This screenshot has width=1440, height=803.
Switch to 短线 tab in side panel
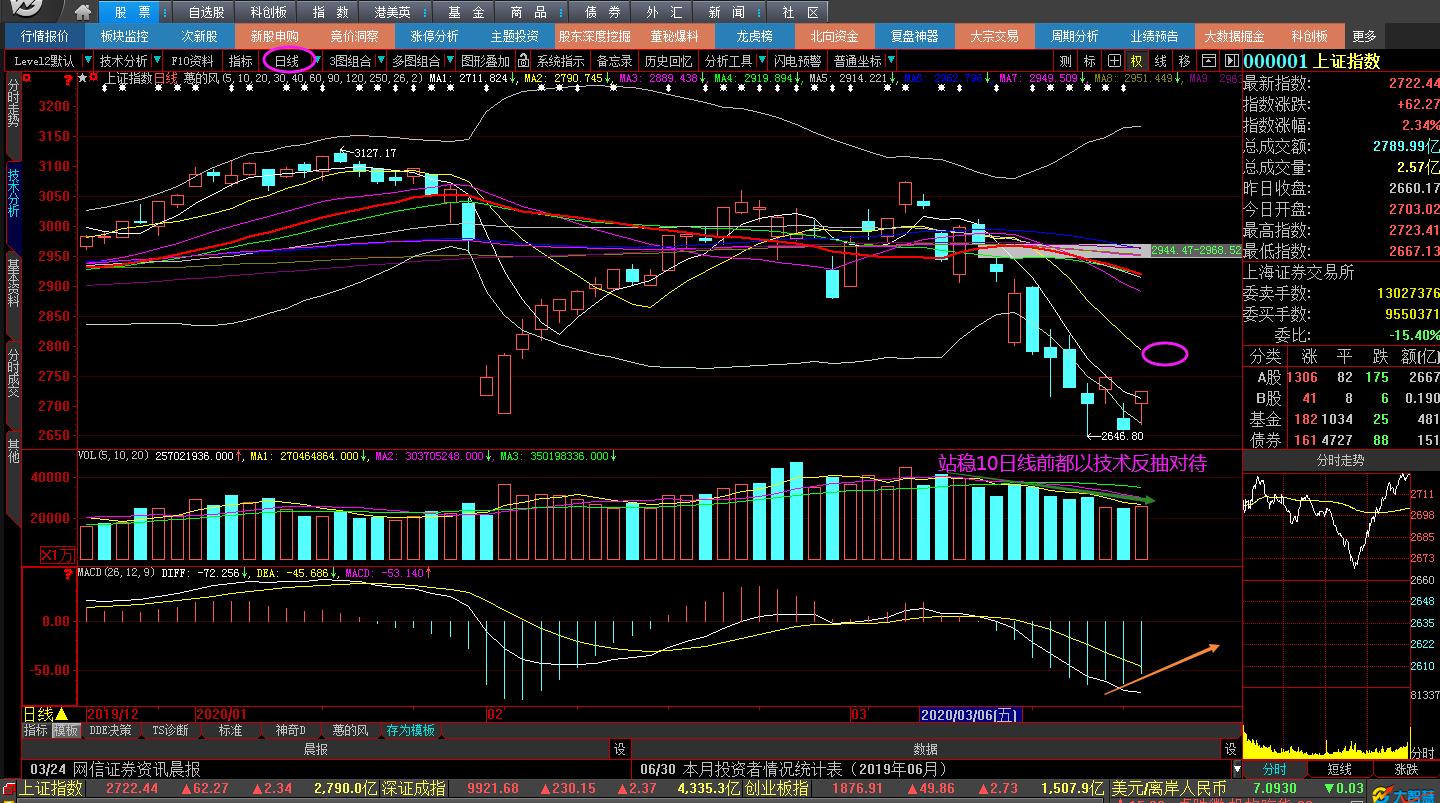(1340, 770)
